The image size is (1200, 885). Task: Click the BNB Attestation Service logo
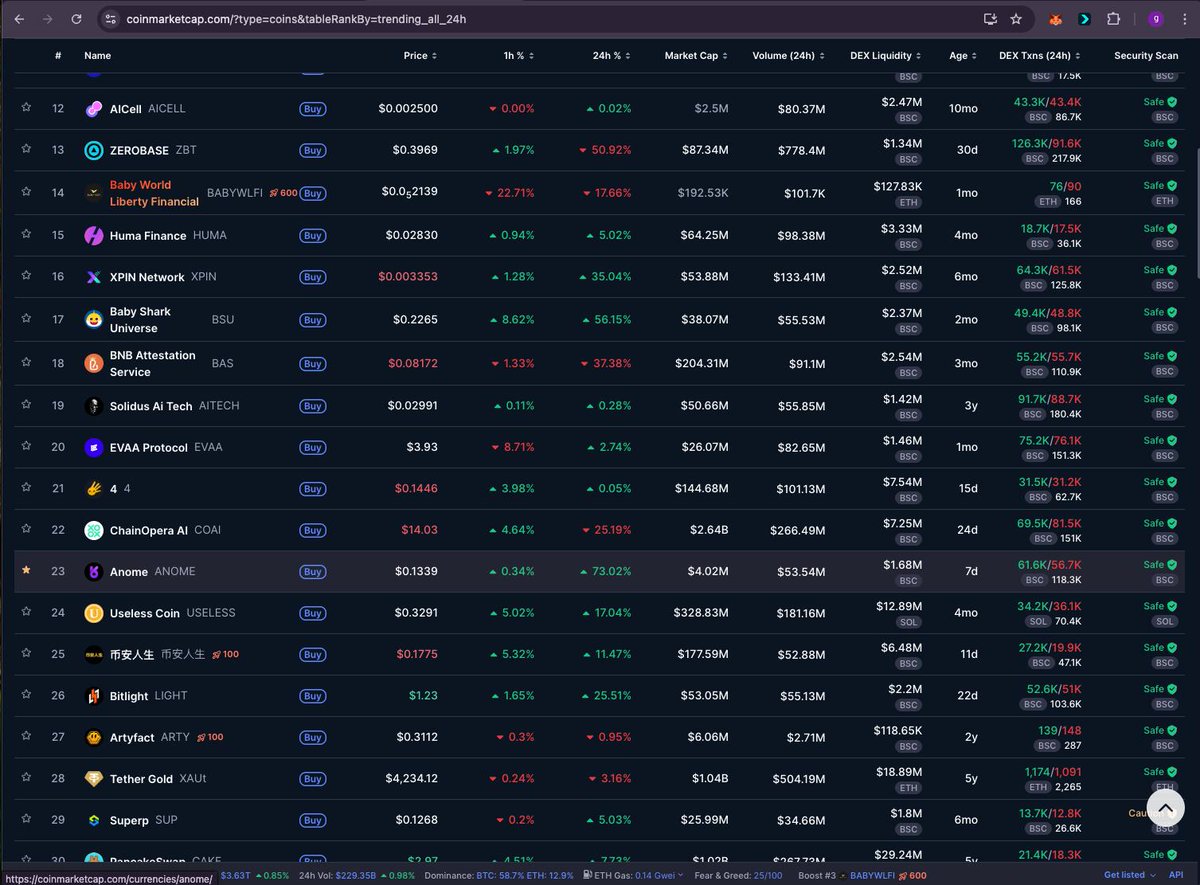coord(93,363)
